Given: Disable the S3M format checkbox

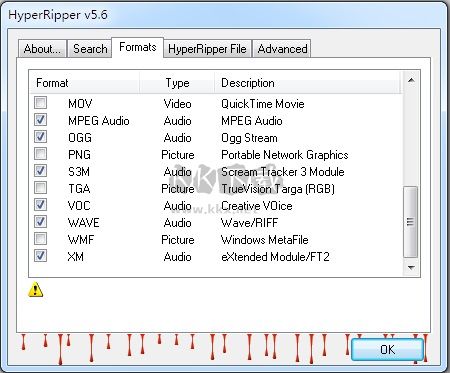Looking at the screenshot, I should [x=40, y=171].
